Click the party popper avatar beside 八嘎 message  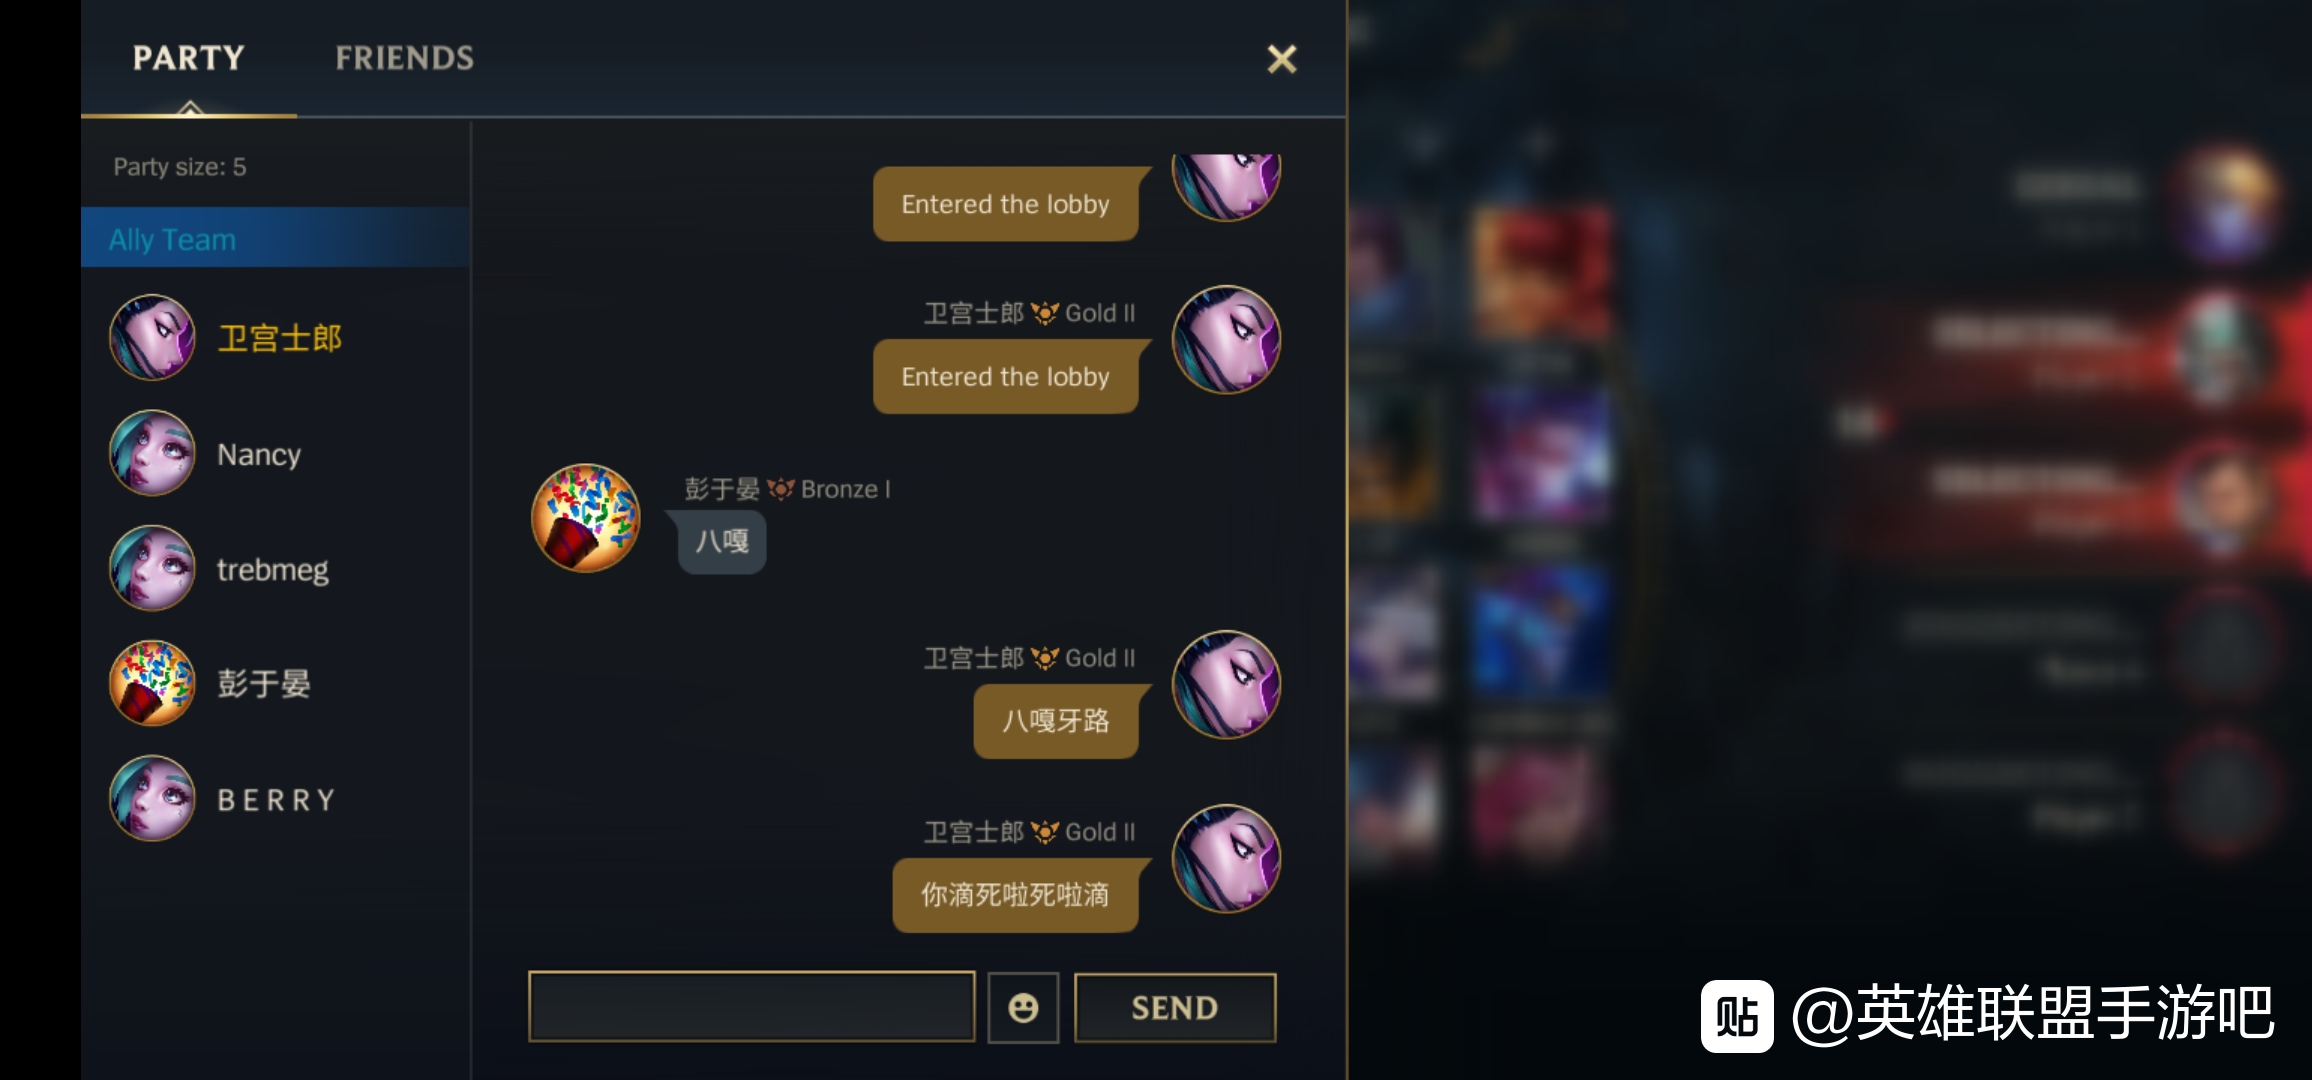(x=586, y=518)
